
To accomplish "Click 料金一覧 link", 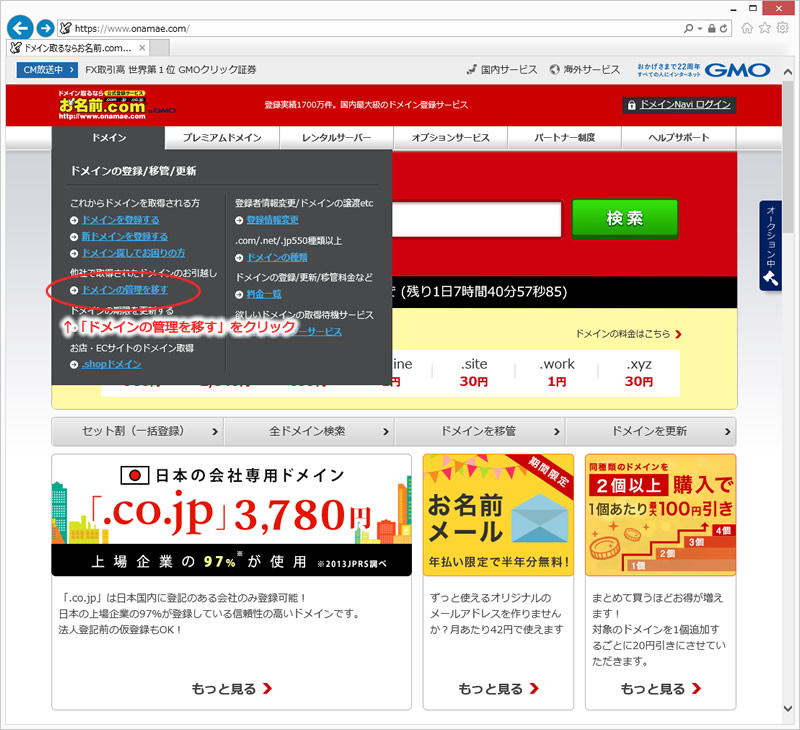I will pos(264,294).
